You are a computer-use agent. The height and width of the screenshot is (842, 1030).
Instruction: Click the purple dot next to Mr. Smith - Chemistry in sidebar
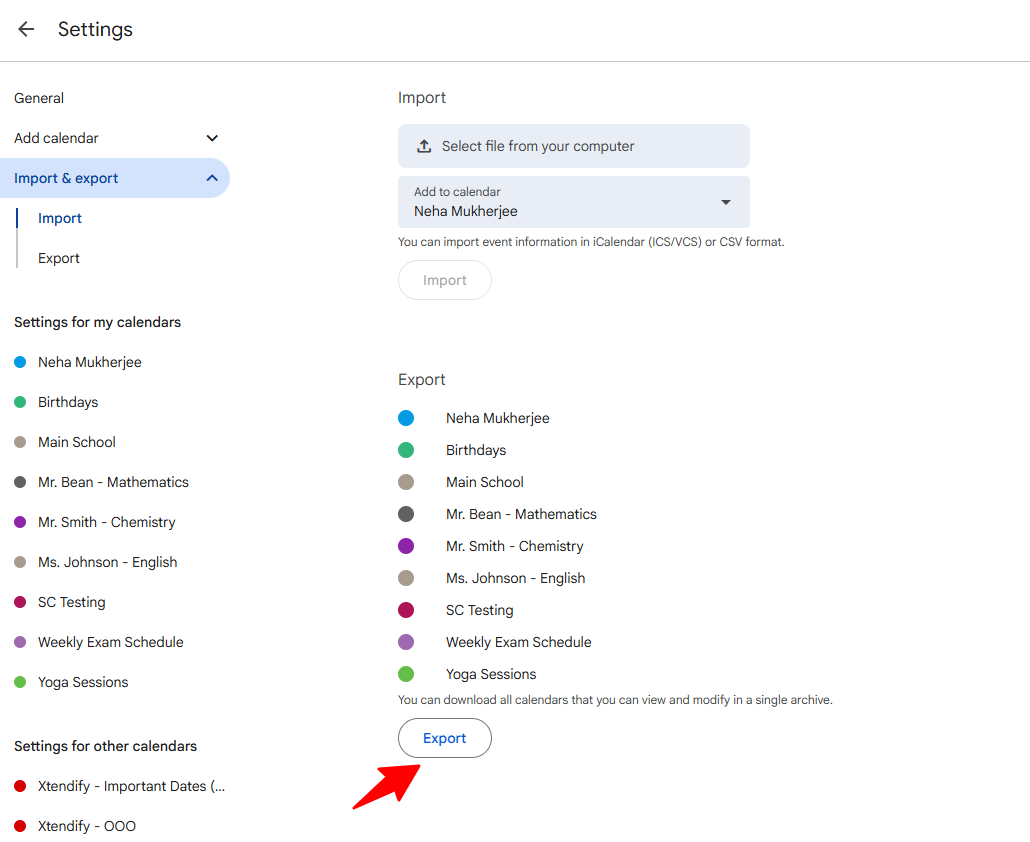[x=20, y=522]
